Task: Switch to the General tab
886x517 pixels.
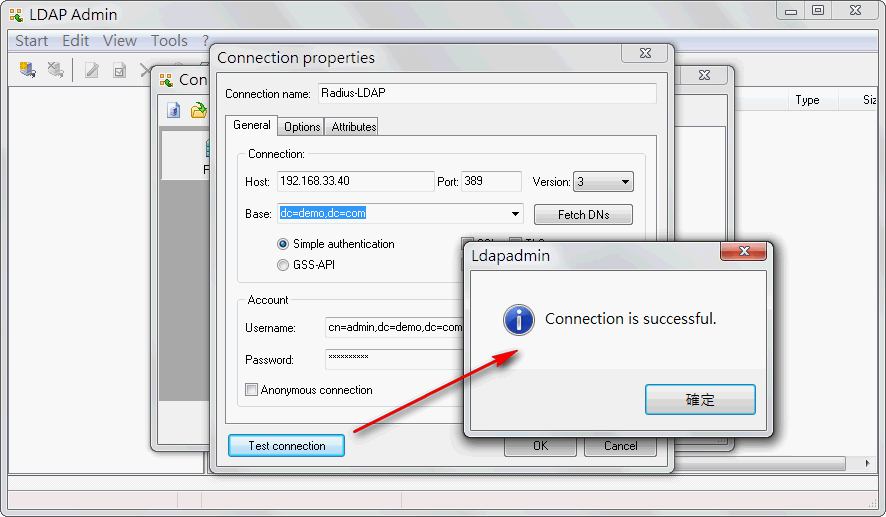Action: pyautogui.click(x=251, y=125)
